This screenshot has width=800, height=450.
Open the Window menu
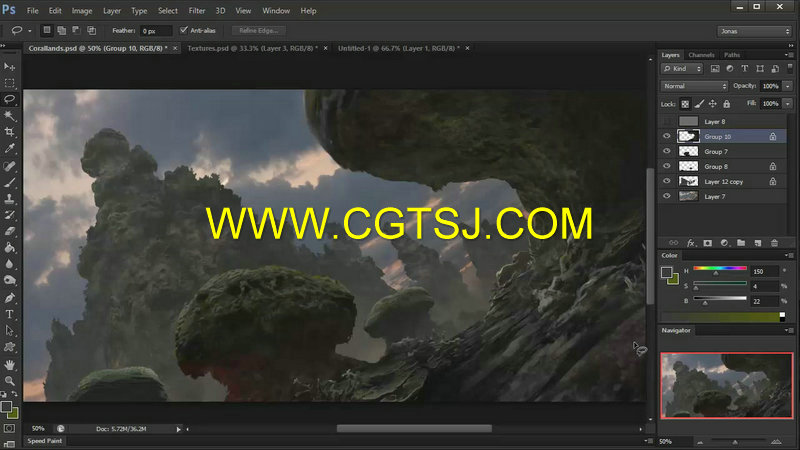pos(276,11)
